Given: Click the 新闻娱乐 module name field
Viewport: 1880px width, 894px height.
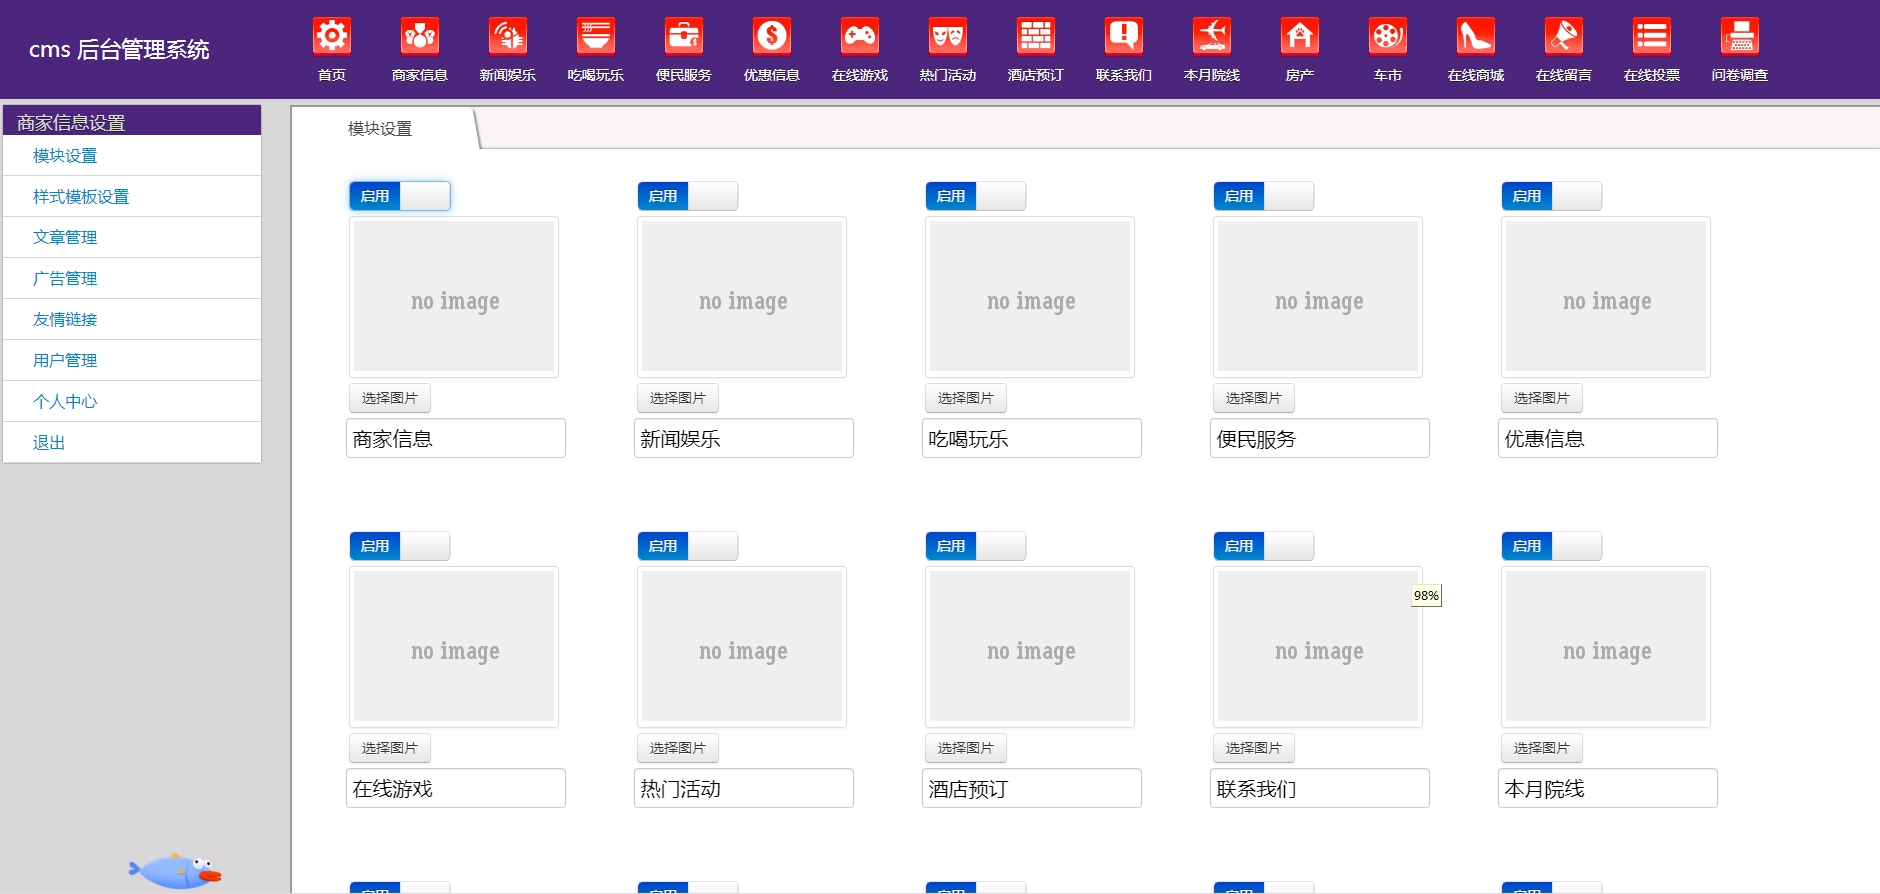Looking at the screenshot, I should point(744,438).
